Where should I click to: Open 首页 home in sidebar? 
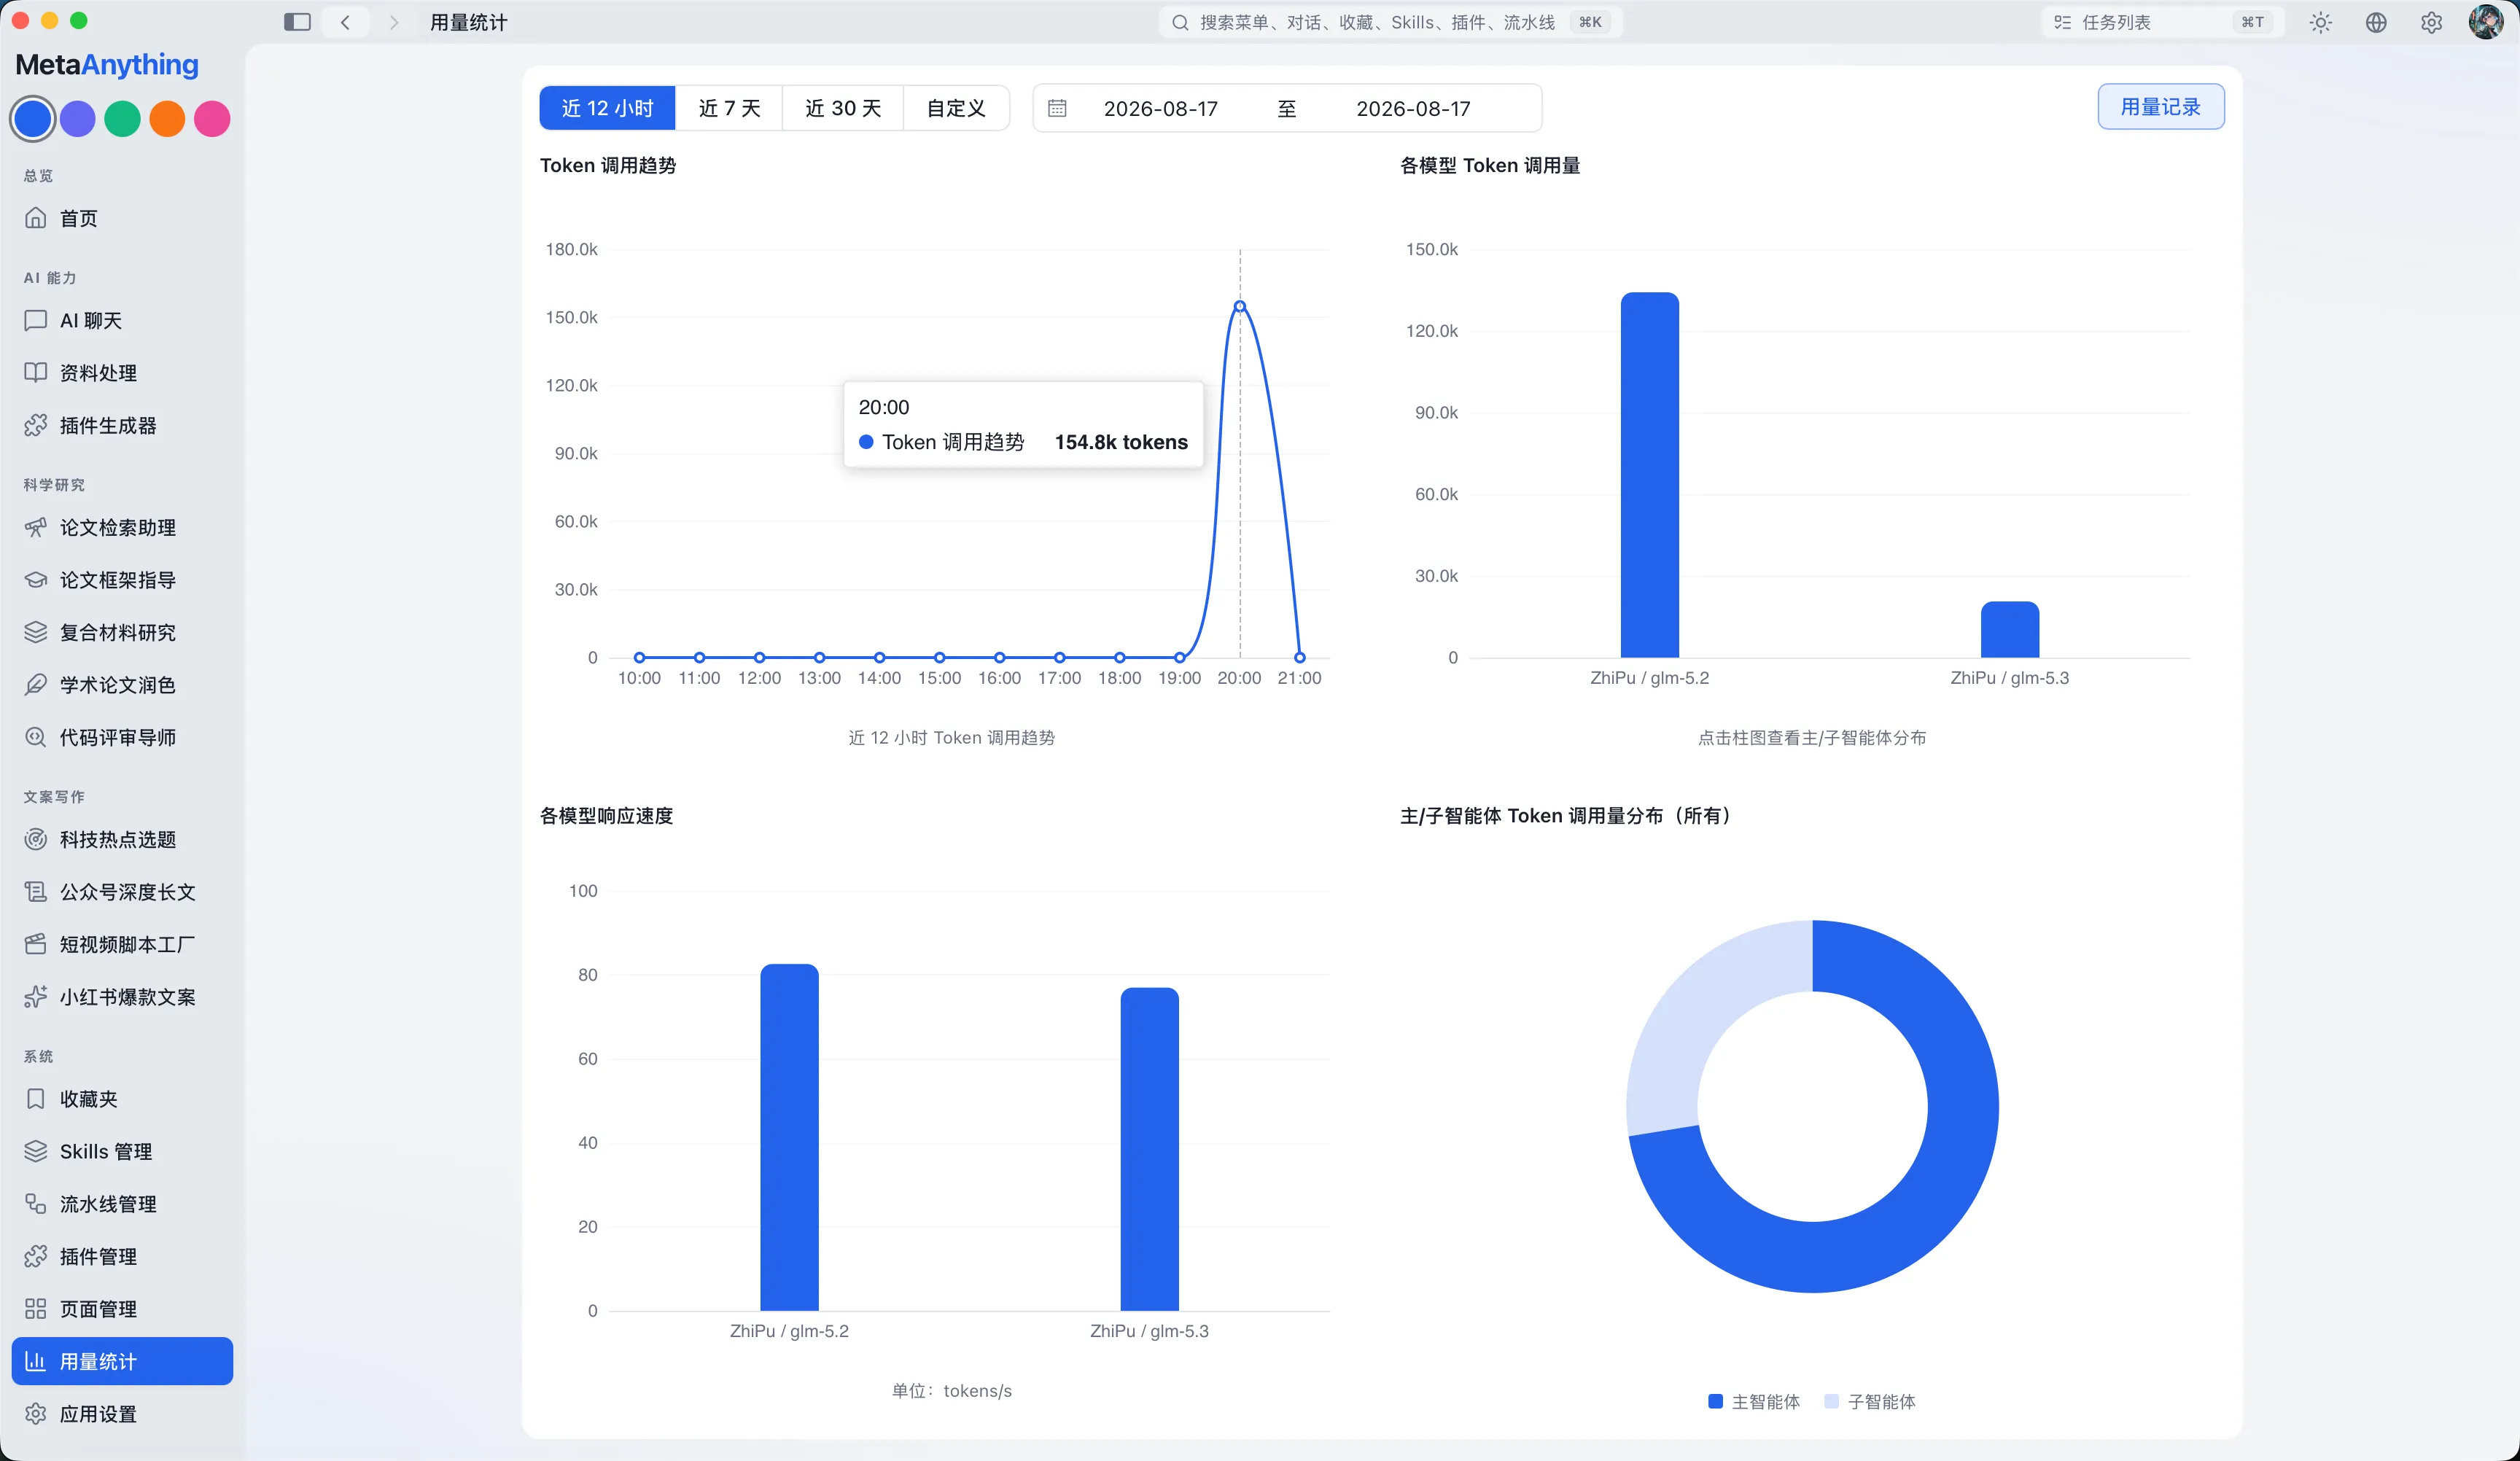pyautogui.click(x=122, y=218)
